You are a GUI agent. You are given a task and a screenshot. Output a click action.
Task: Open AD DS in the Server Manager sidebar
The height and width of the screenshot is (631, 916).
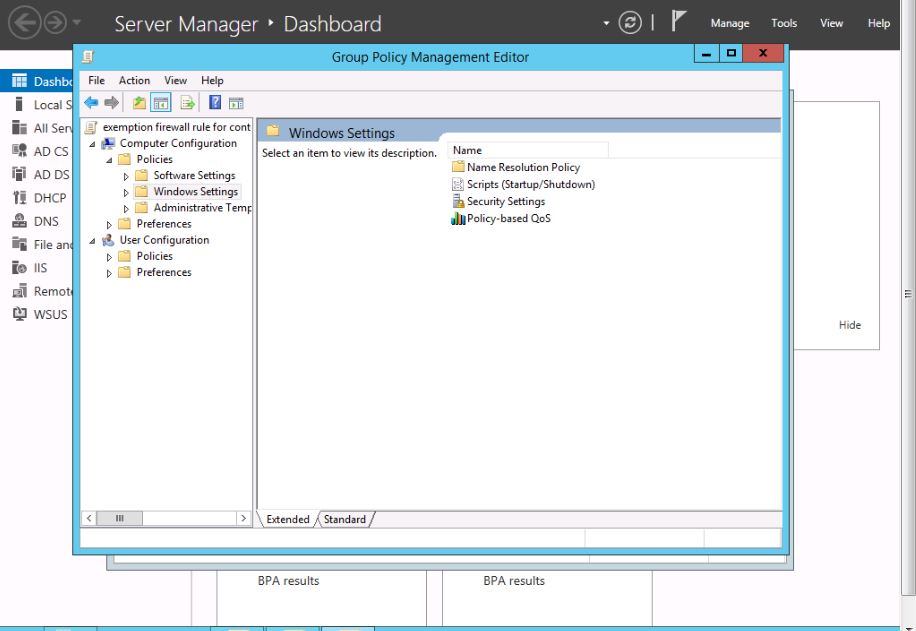[42, 175]
